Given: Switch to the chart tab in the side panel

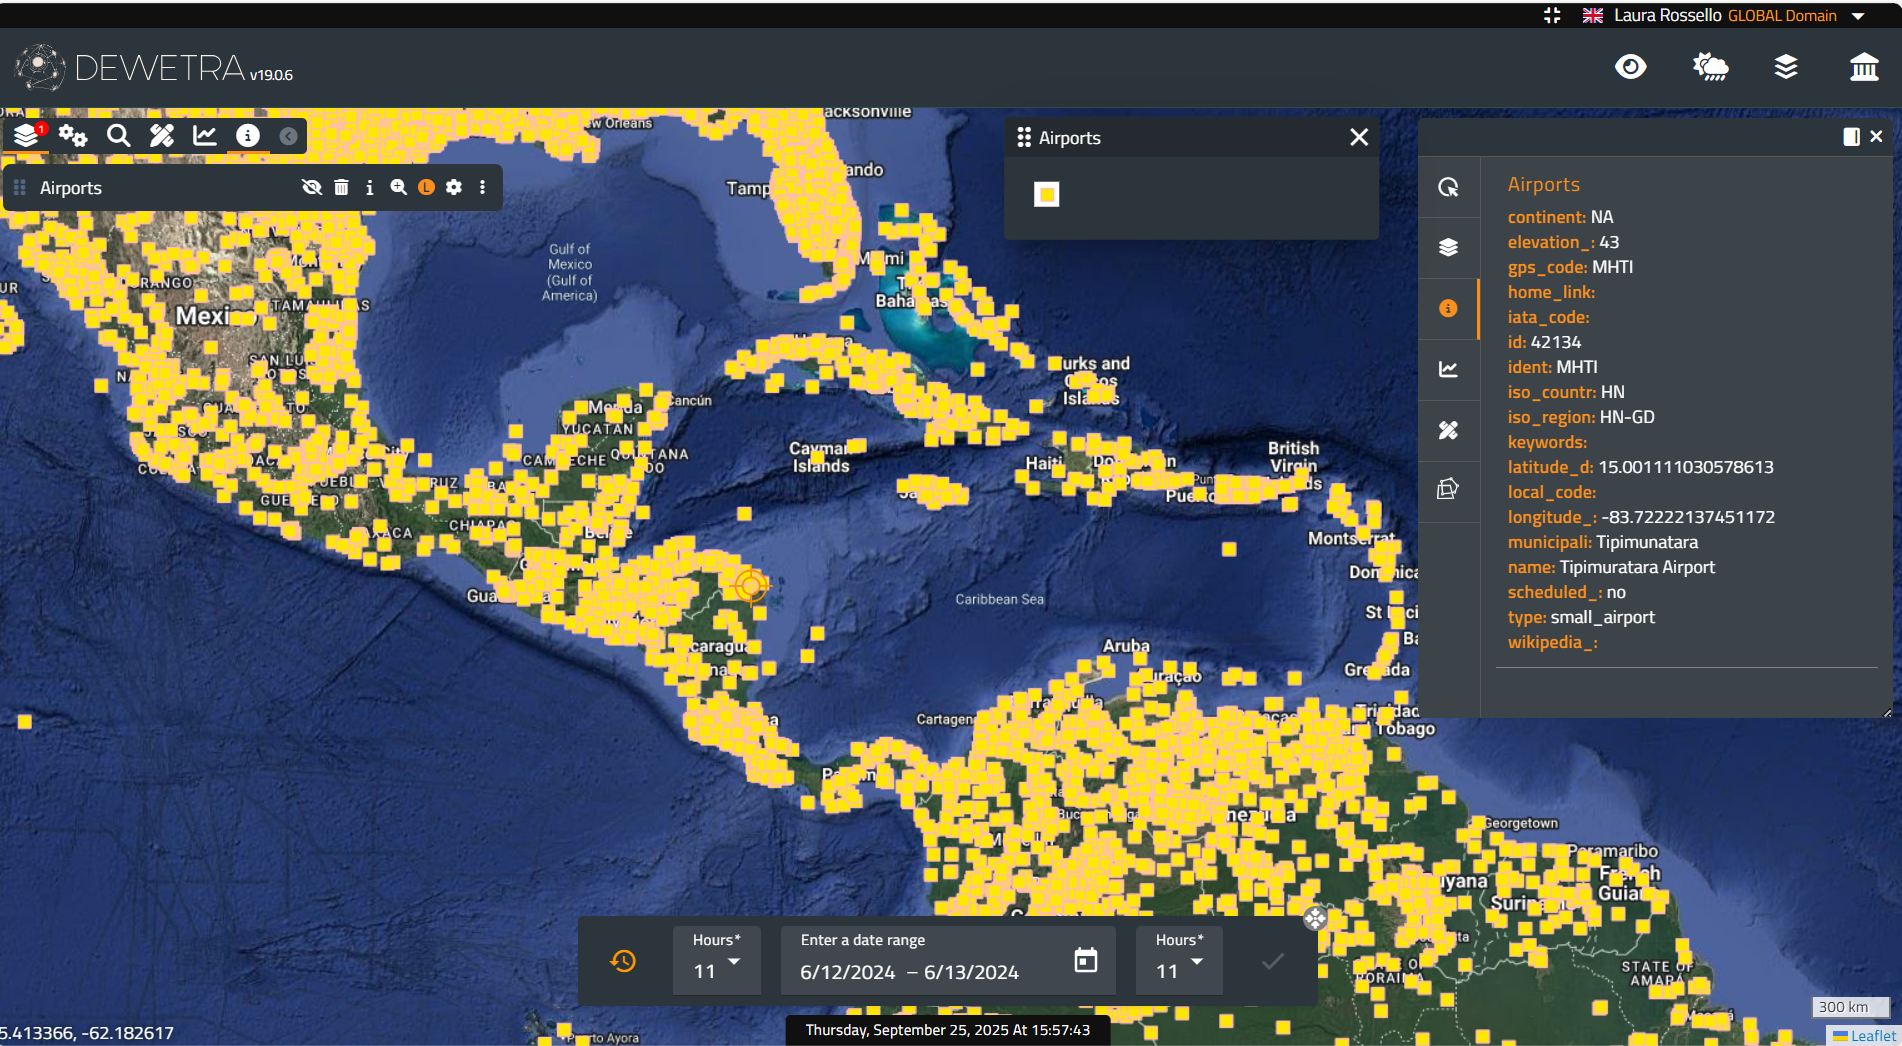Looking at the screenshot, I should [x=1448, y=369].
